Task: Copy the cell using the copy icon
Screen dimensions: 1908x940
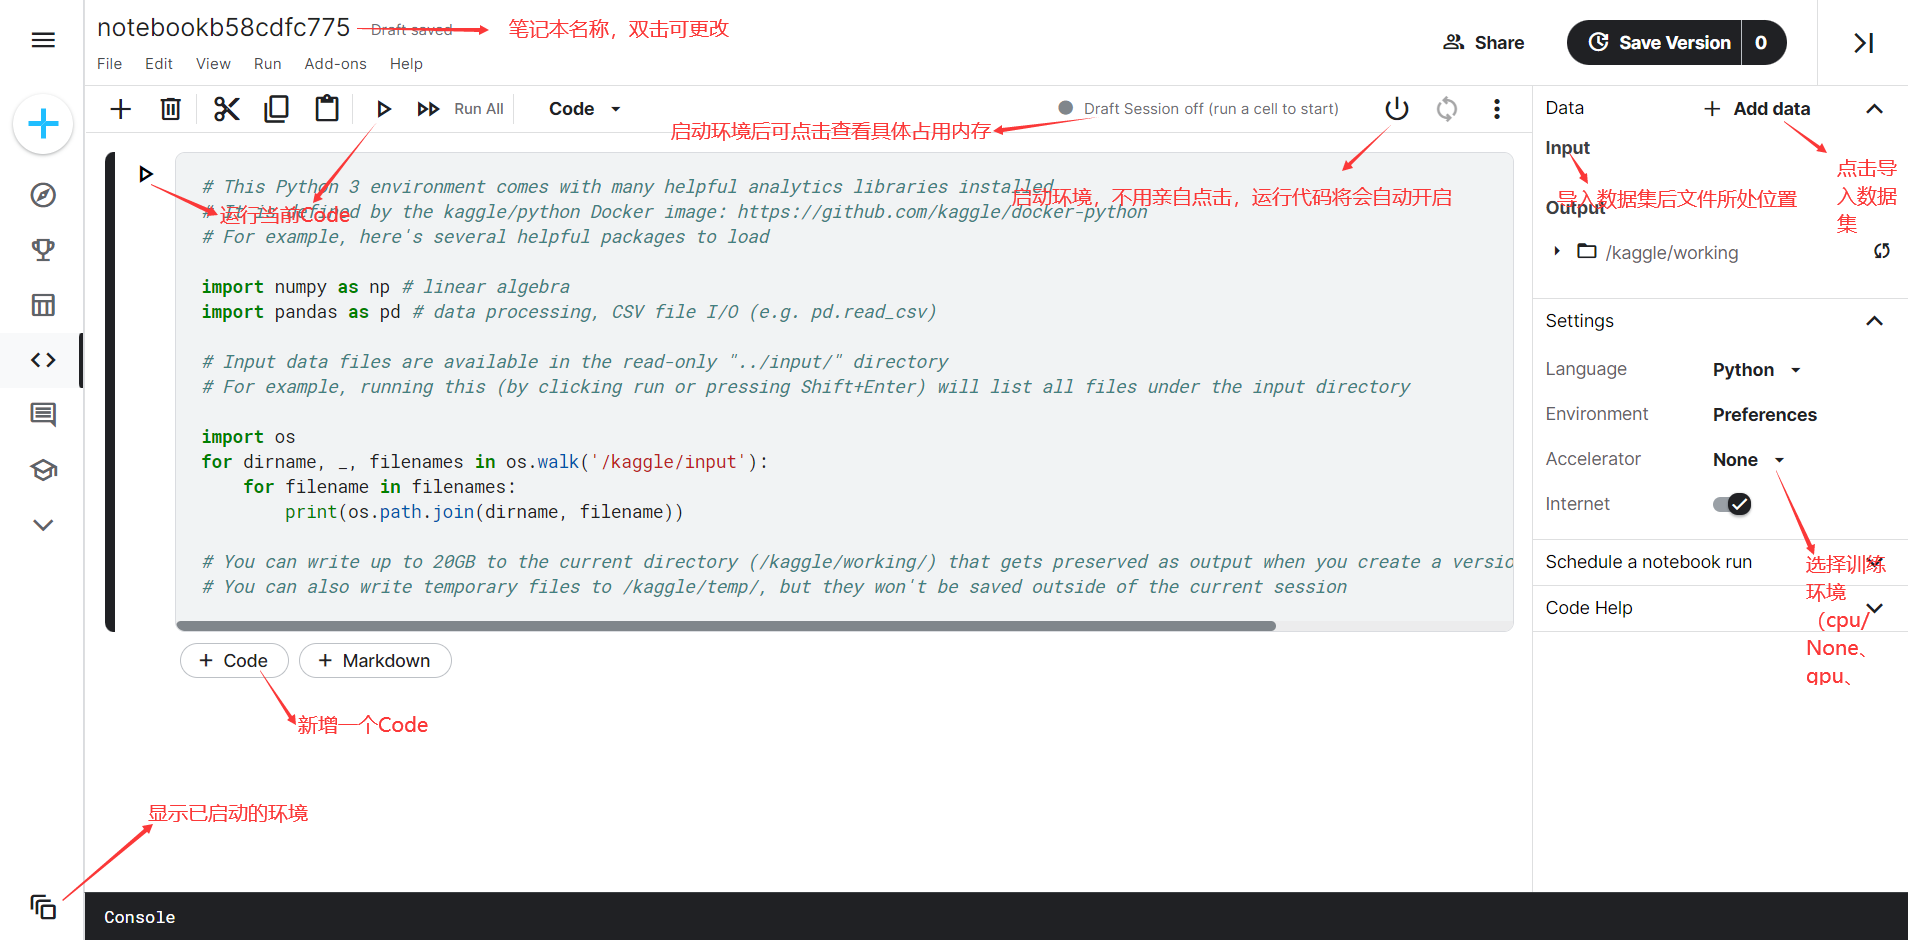Action: pyautogui.click(x=276, y=108)
